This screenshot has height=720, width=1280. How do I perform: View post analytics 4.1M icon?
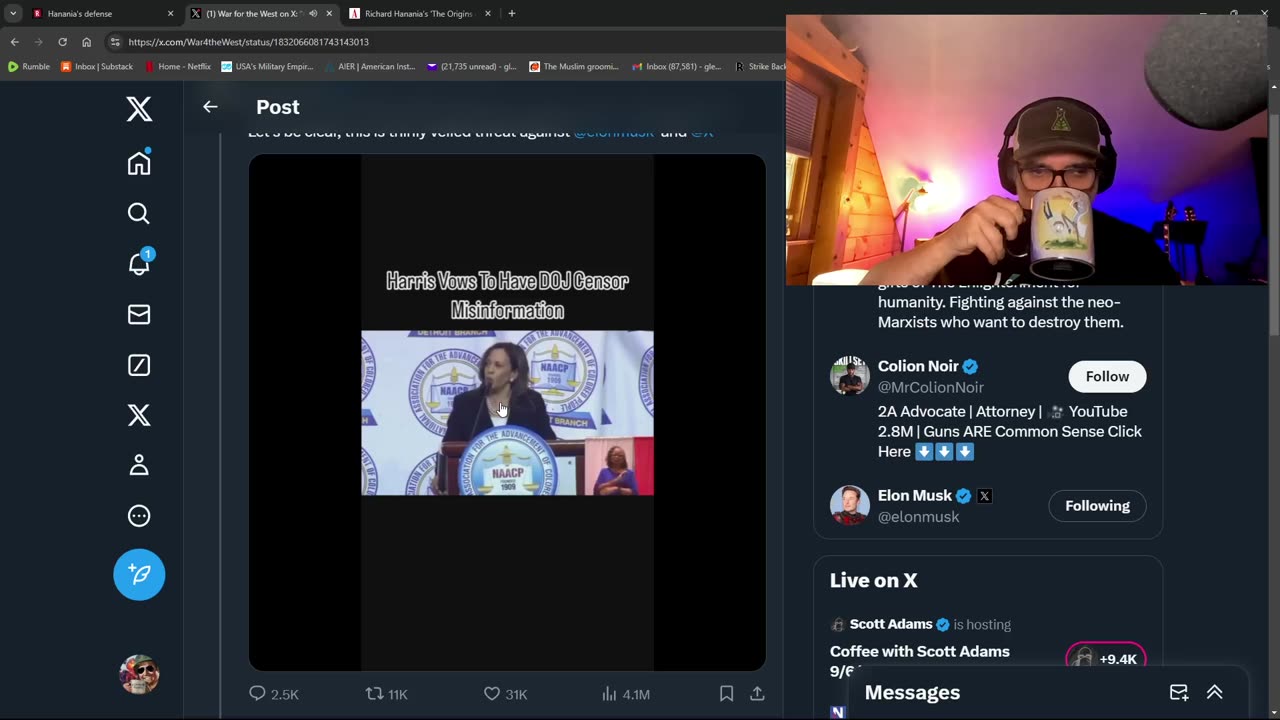tap(609, 693)
